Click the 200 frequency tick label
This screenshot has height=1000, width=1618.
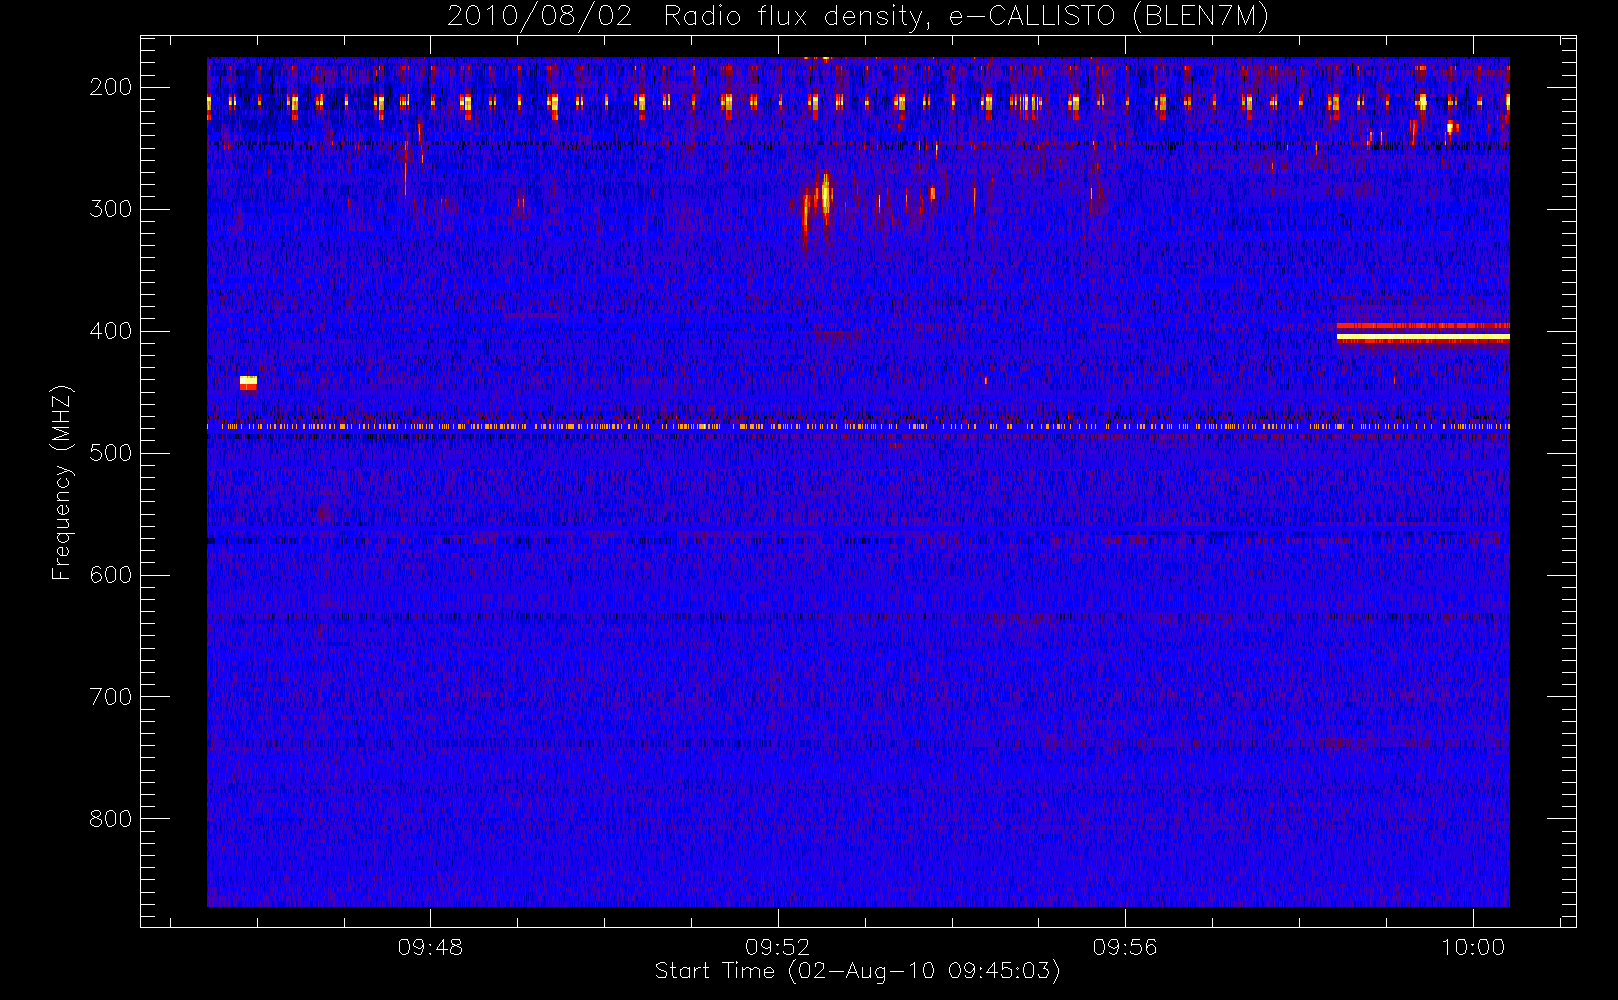(111, 87)
